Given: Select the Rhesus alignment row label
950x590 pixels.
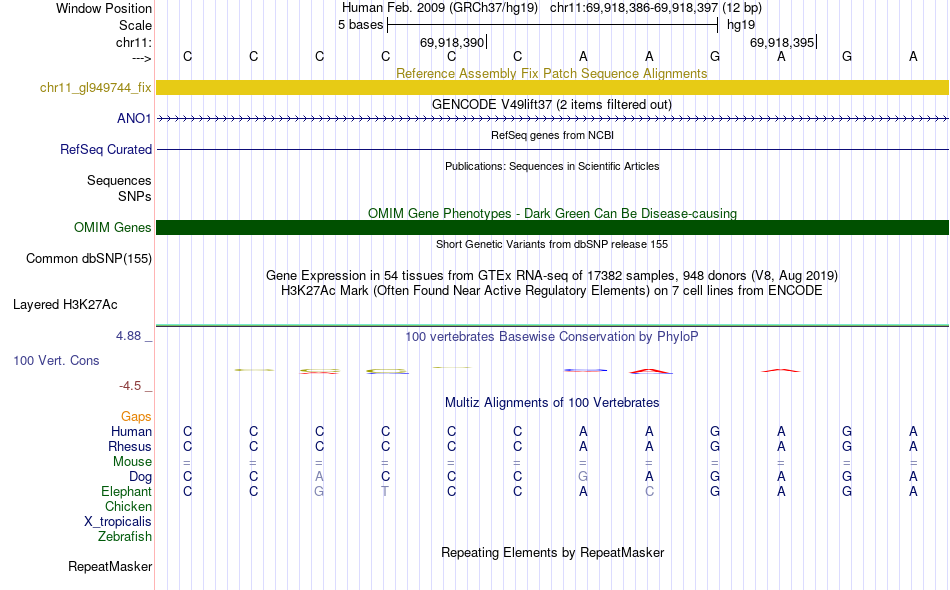Looking at the screenshot, I should pyautogui.click(x=130, y=446).
